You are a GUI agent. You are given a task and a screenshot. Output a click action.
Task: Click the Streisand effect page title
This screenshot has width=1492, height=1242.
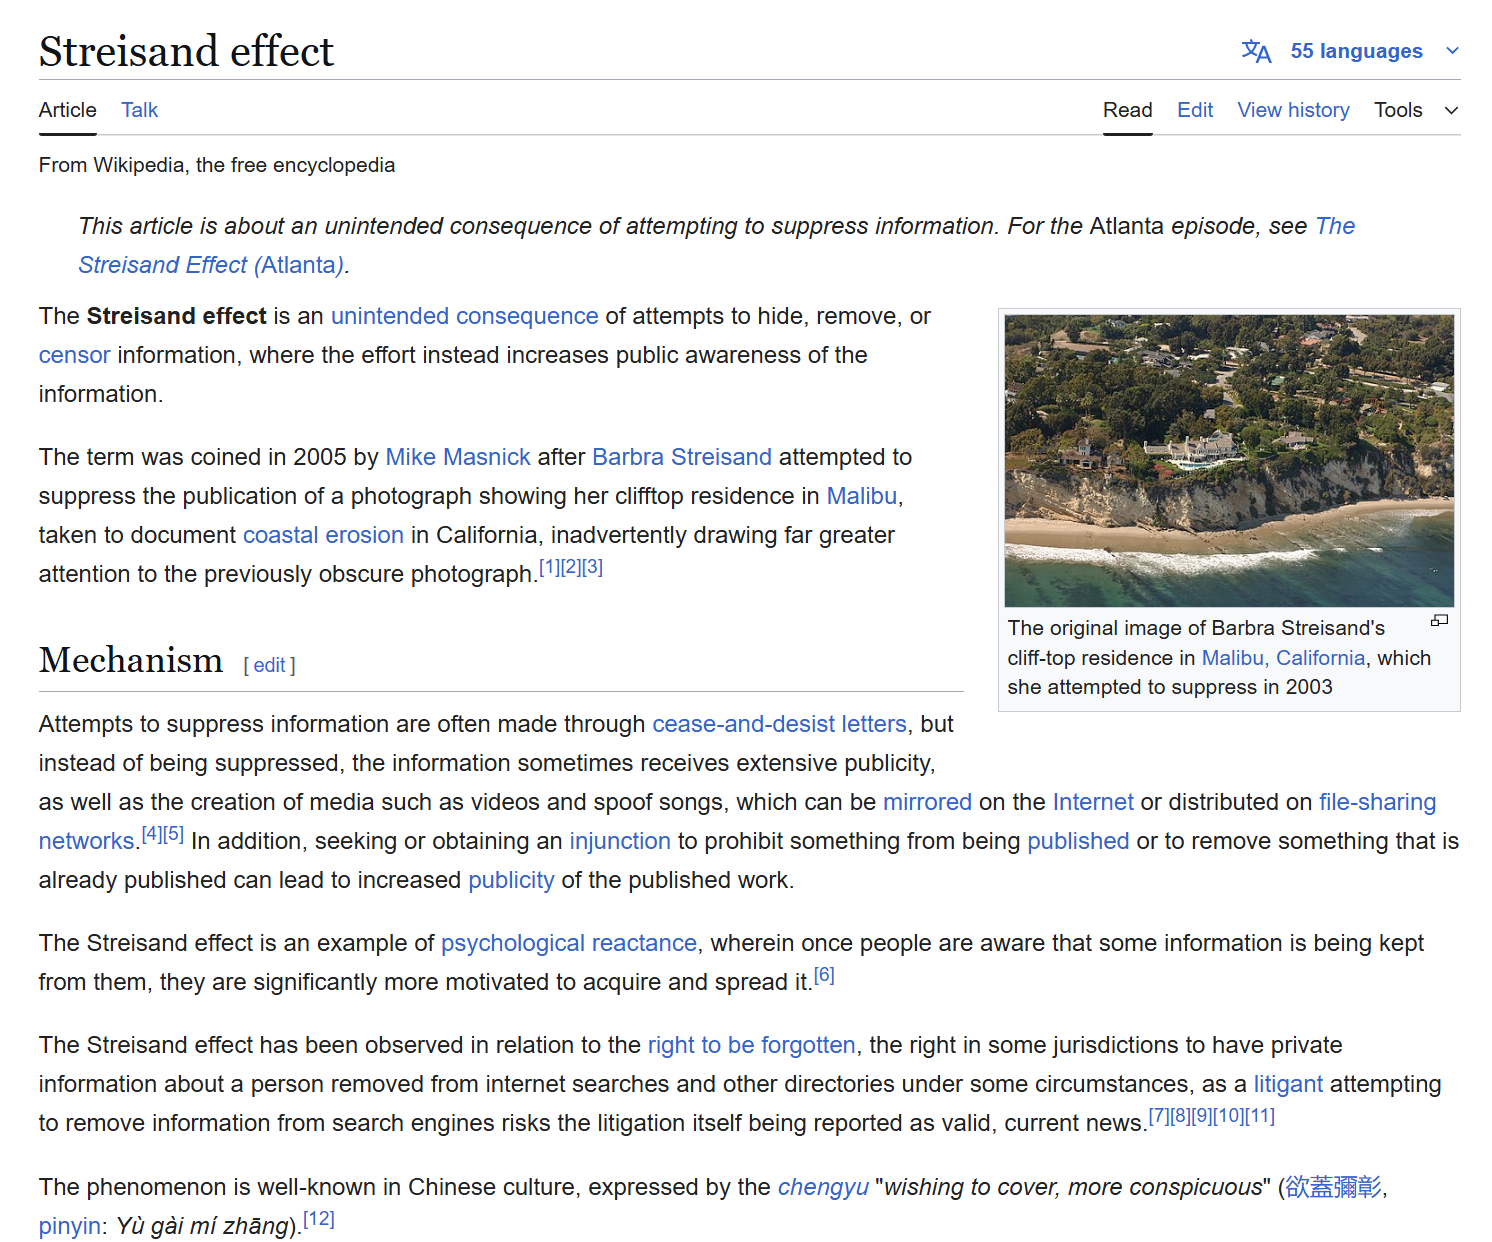tap(186, 51)
